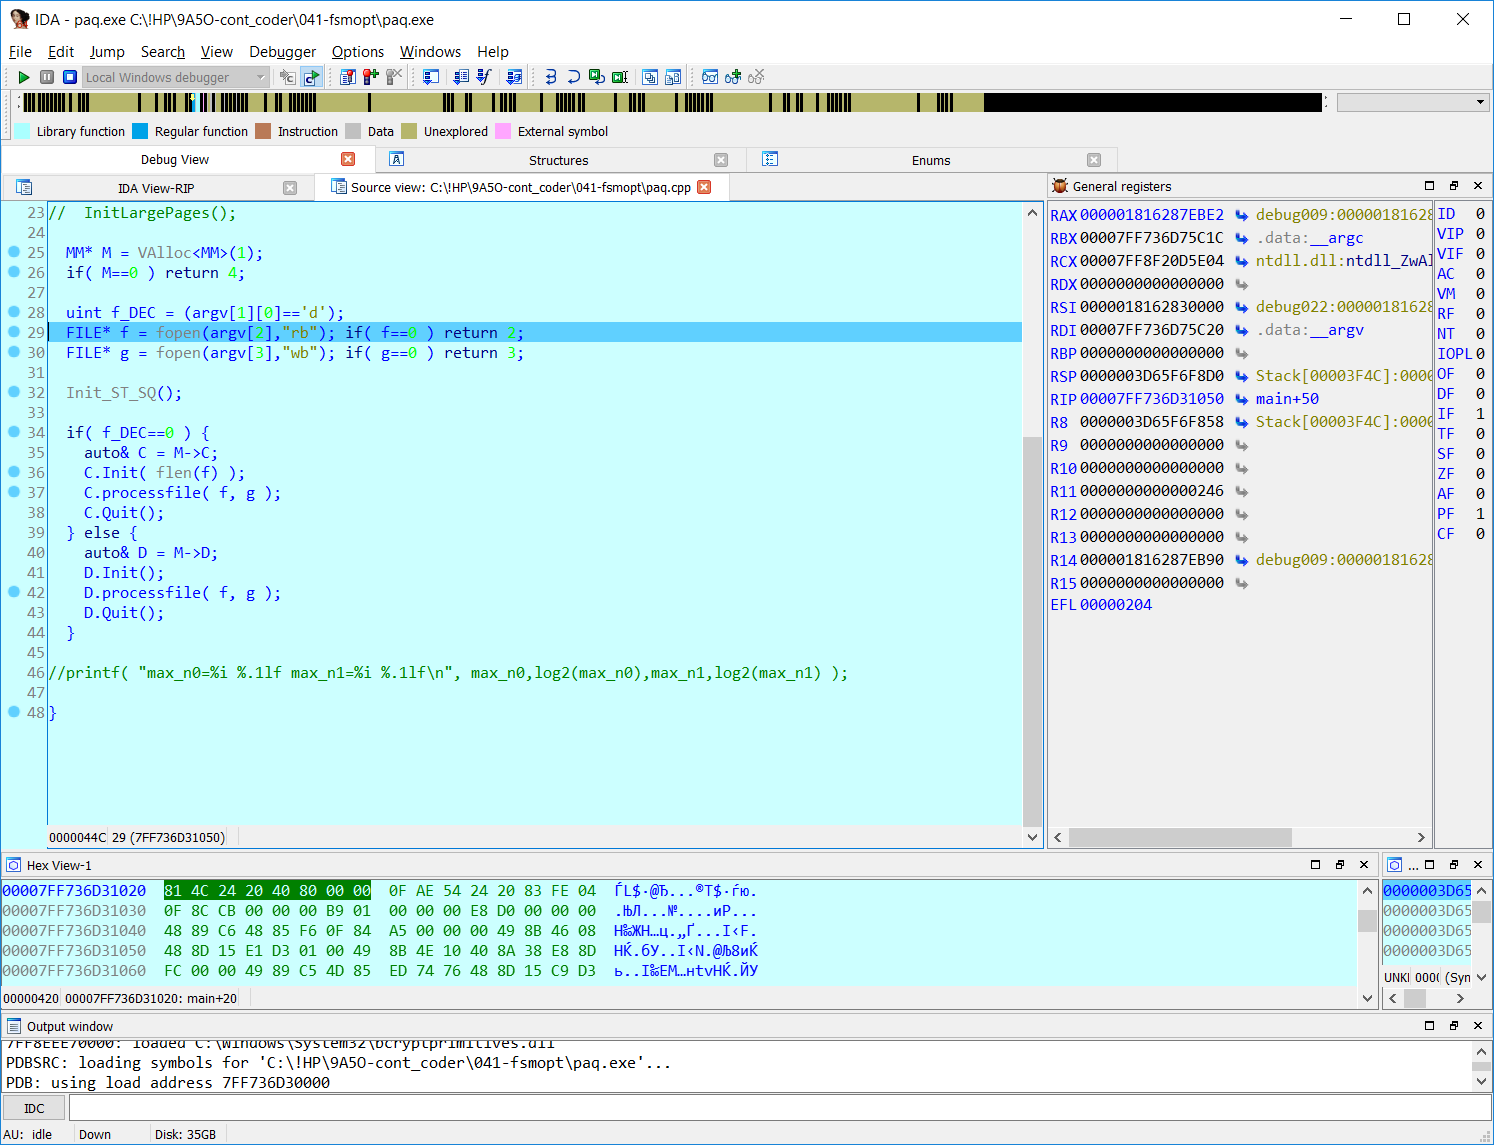The height and width of the screenshot is (1145, 1494).
Task: Close the Source view paq.cpp tab
Action: [704, 187]
